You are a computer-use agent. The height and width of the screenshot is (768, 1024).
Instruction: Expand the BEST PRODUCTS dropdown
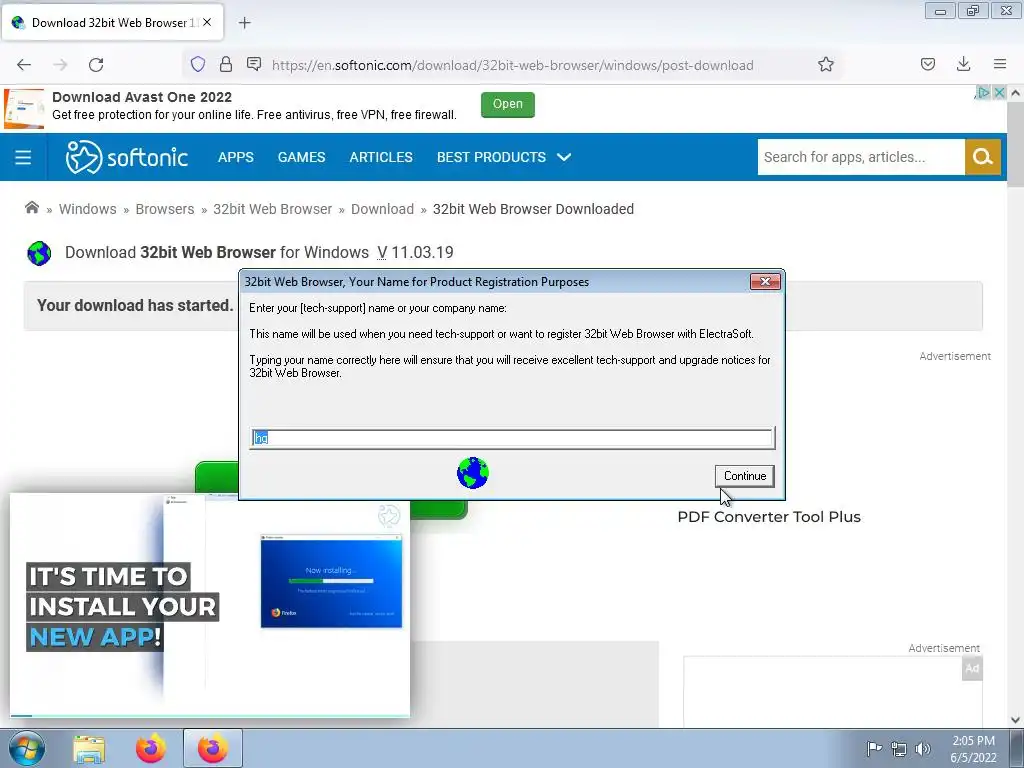(x=504, y=157)
